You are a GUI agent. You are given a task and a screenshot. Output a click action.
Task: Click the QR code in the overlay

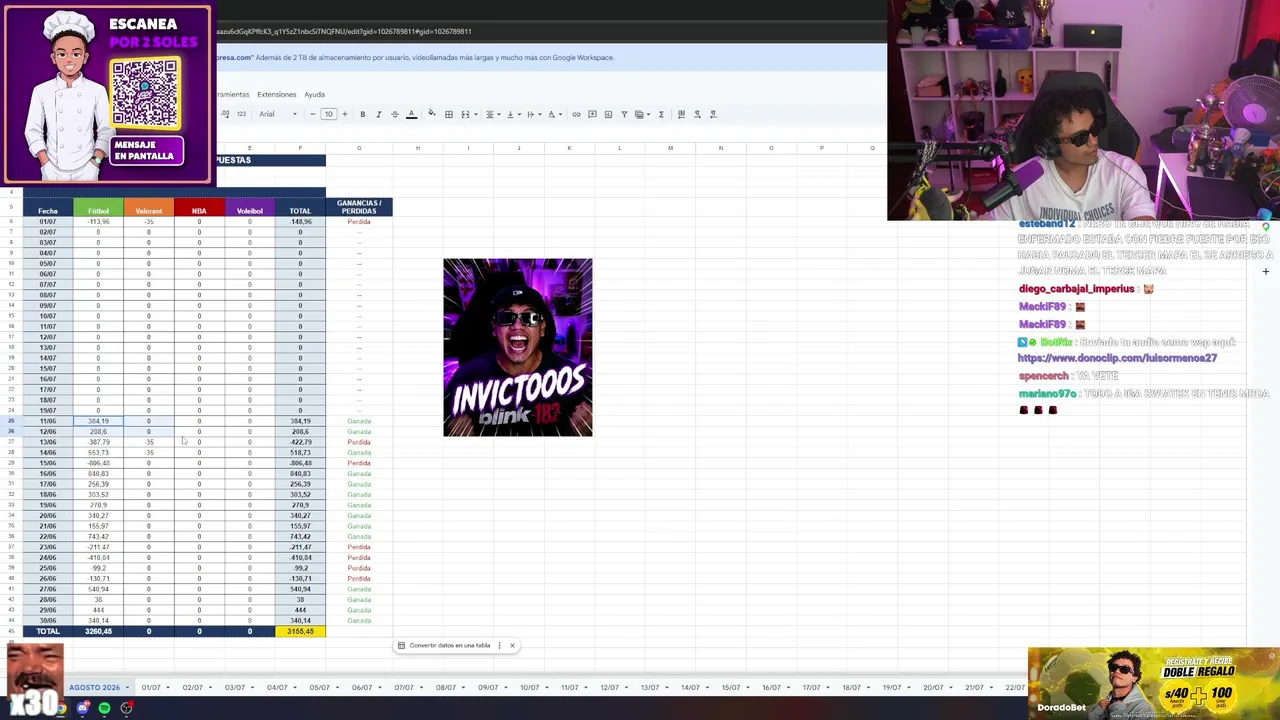coord(145,93)
